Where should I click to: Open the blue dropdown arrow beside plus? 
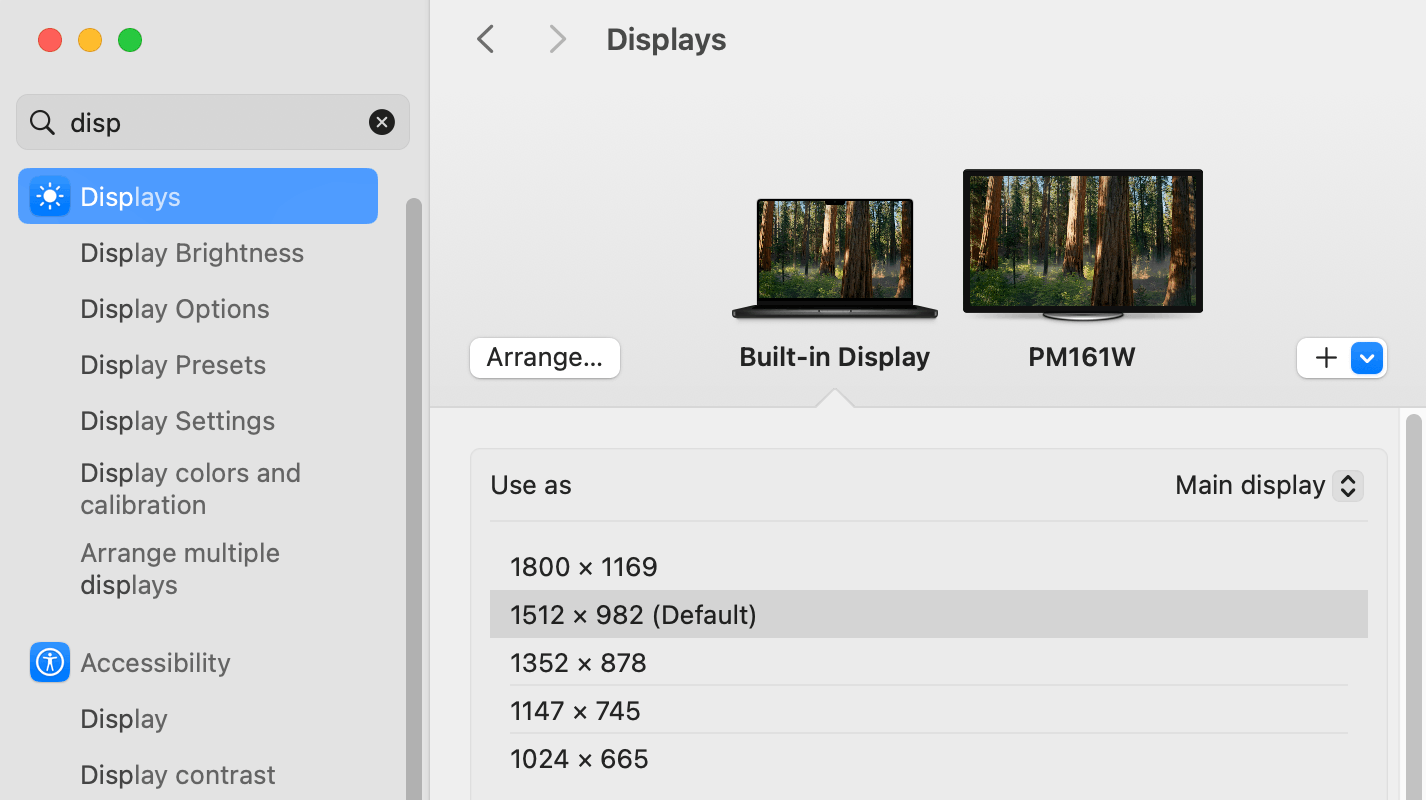1367,358
